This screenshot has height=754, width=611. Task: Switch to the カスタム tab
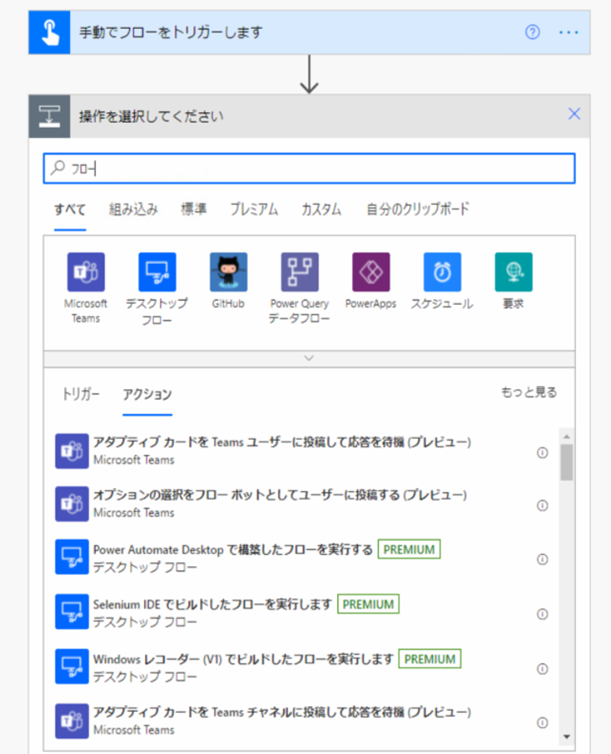pos(321,209)
